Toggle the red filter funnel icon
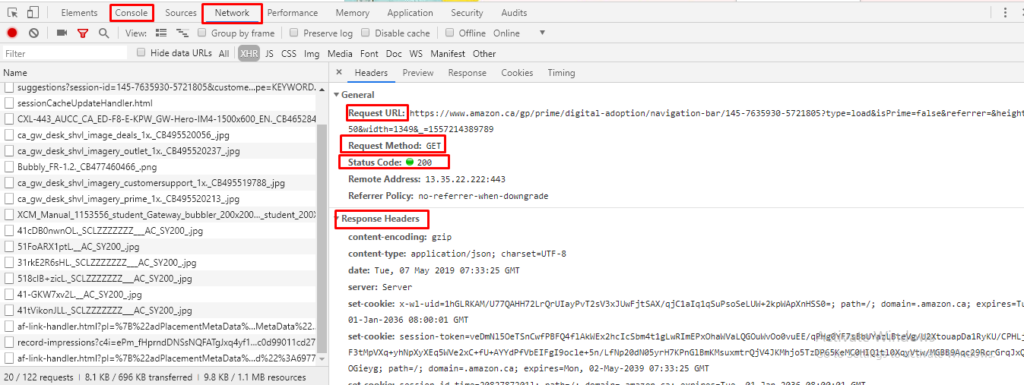The height and width of the screenshot is (385, 1024). [82, 33]
